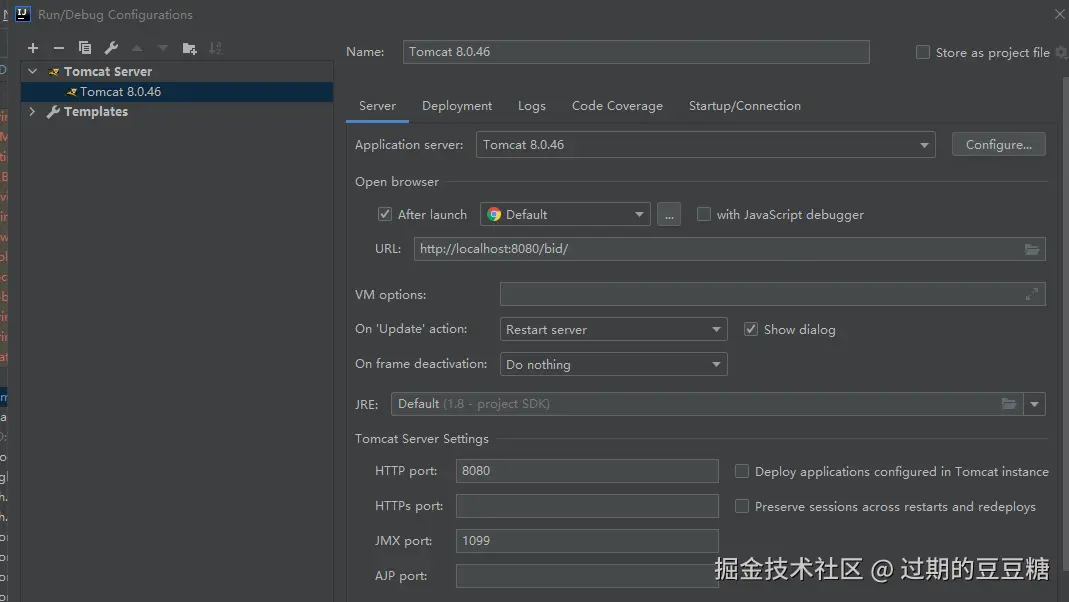The height and width of the screenshot is (602, 1069).
Task: Open On frame deactivation dropdown
Action: point(614,364)
